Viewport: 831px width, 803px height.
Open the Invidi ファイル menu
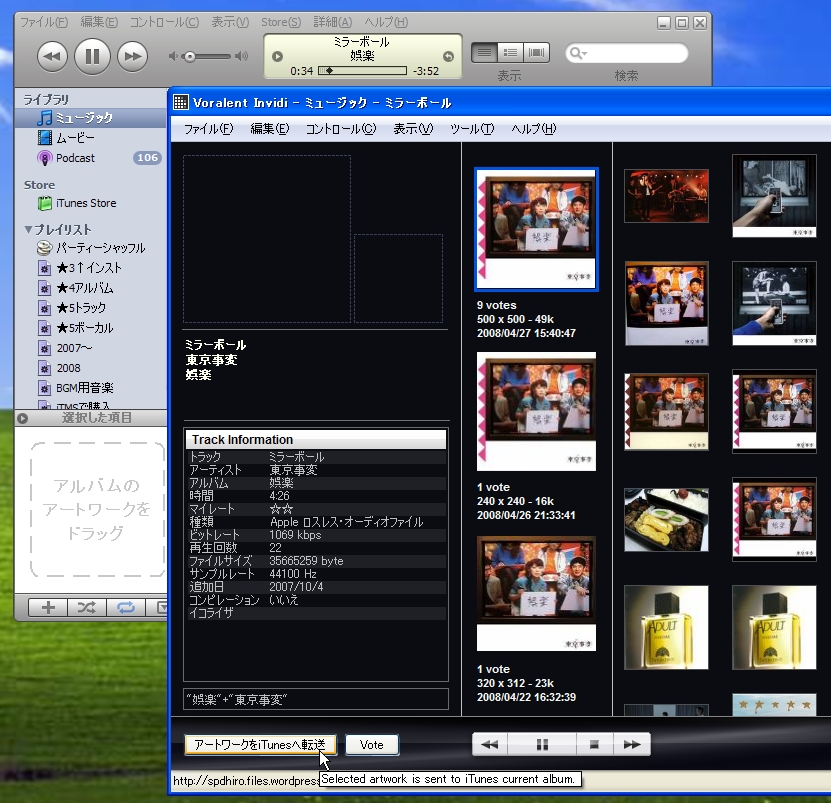(x=208, y=129)
